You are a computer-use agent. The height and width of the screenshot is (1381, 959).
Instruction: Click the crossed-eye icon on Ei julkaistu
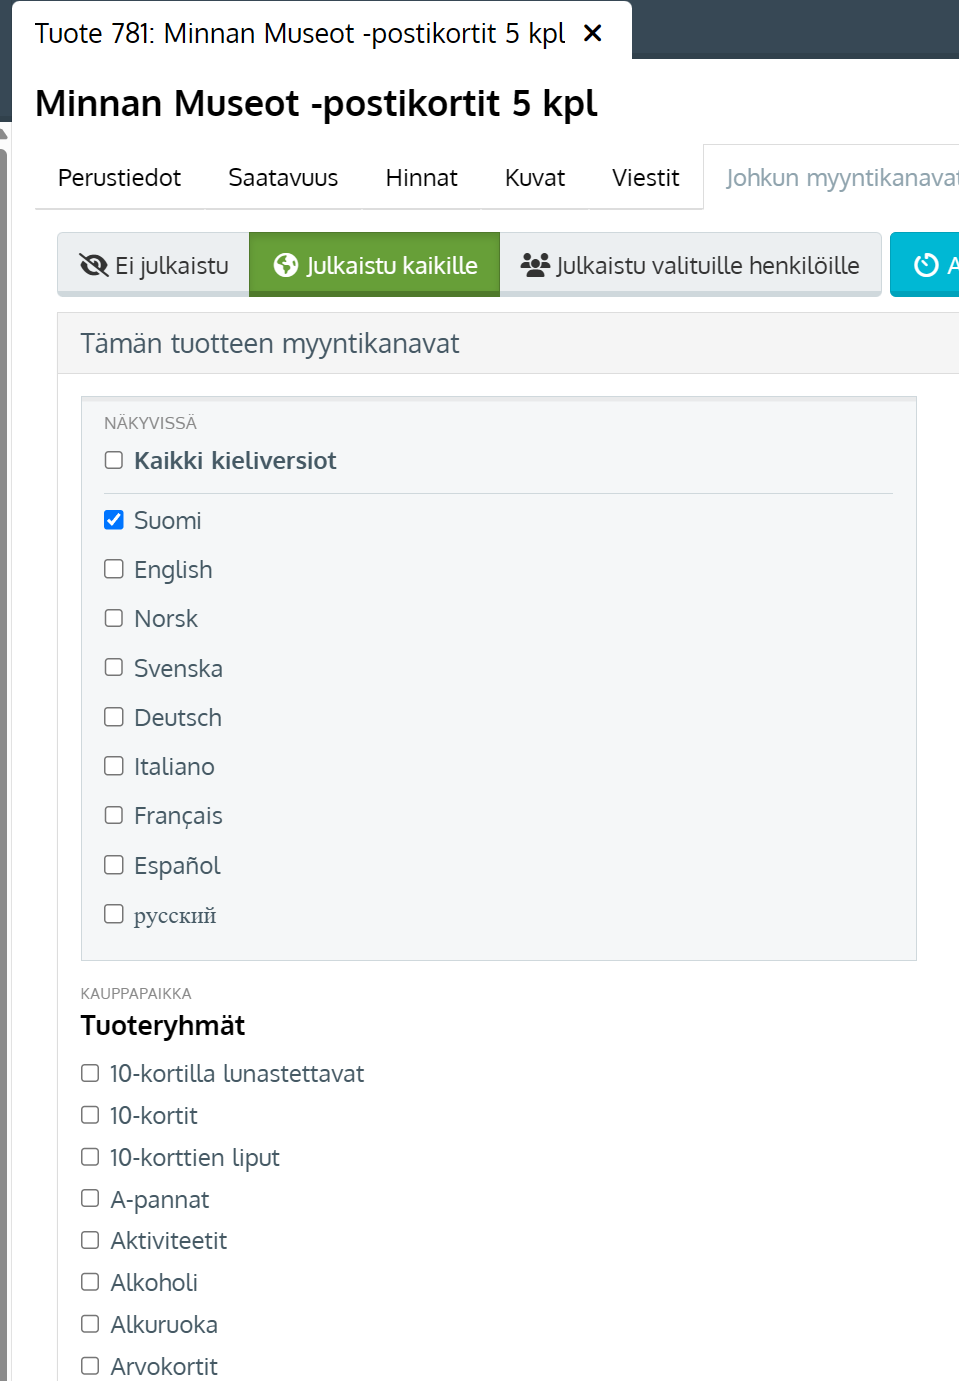[94, 265]
